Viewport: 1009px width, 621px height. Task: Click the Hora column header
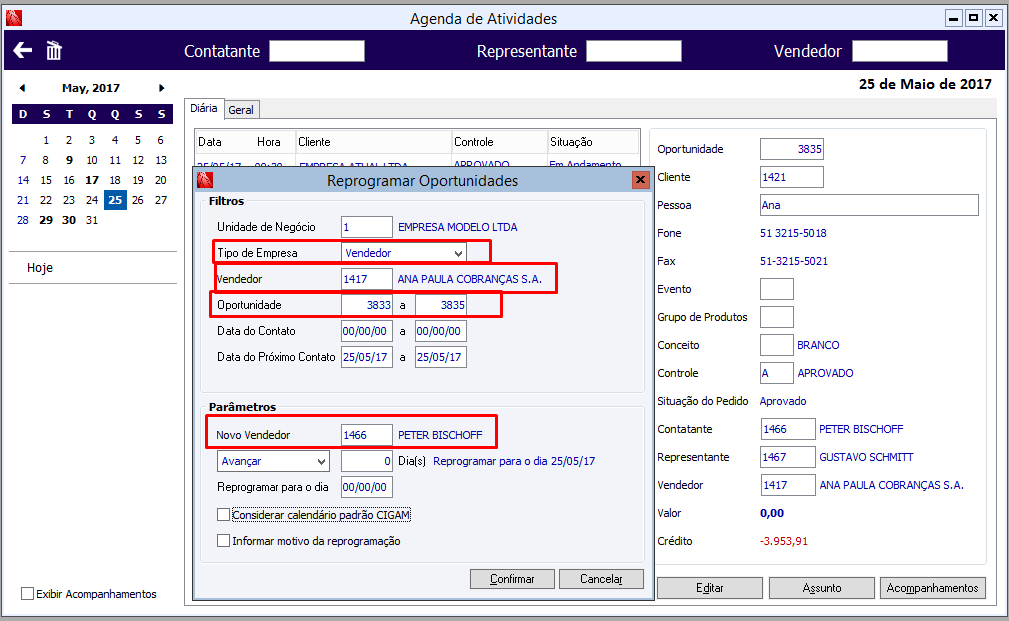268,142
